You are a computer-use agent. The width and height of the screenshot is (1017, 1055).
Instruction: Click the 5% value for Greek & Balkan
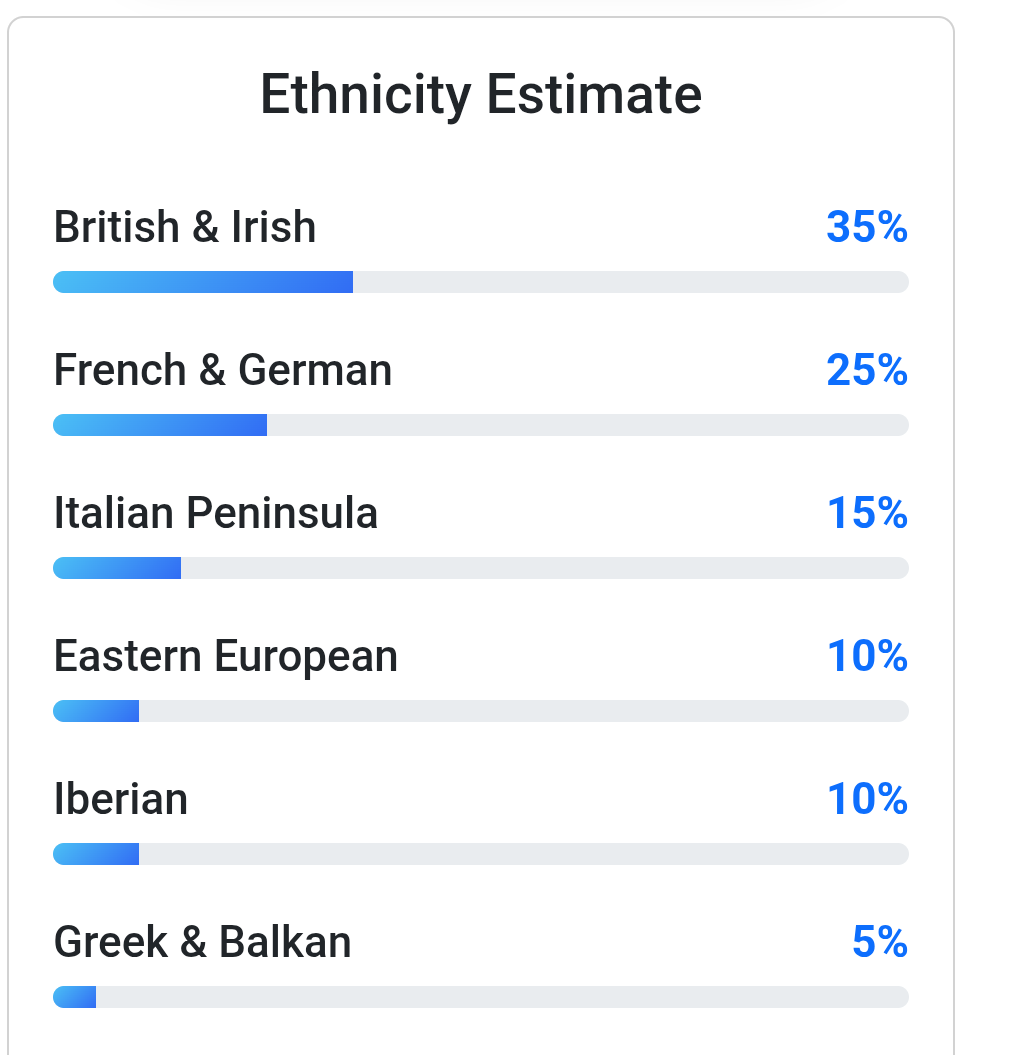879,942
